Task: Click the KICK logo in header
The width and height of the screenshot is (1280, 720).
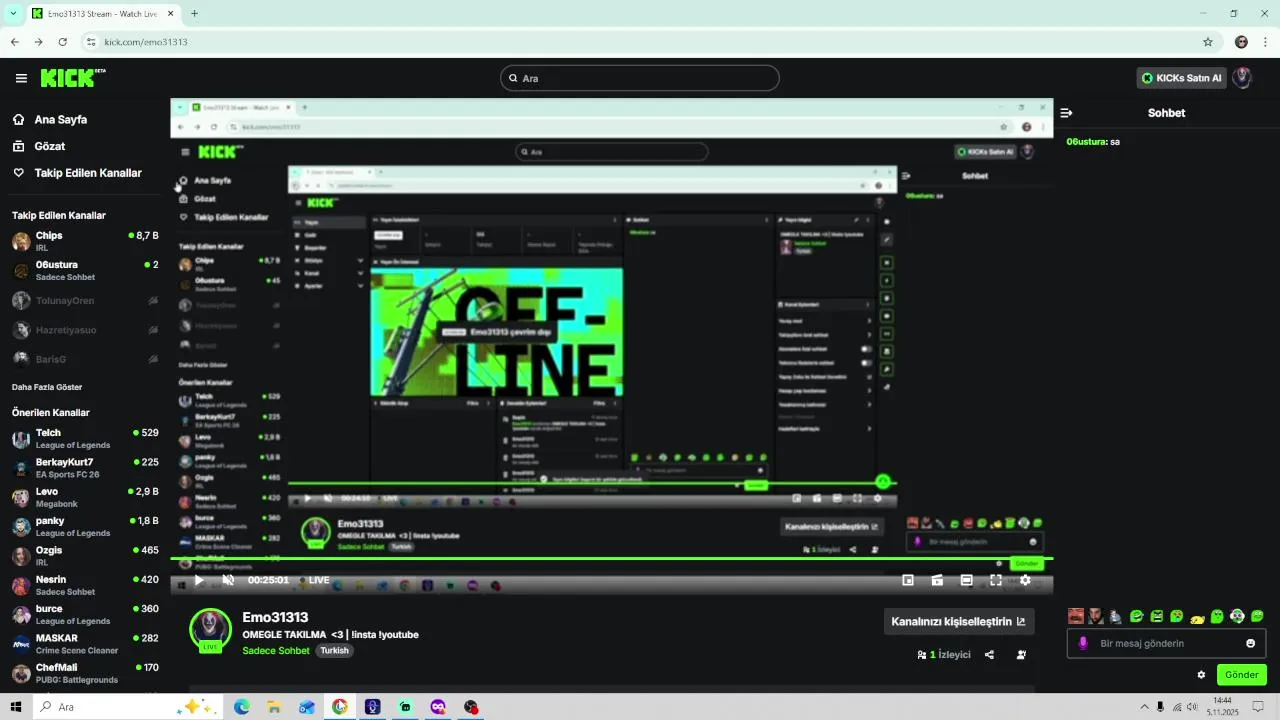Action: tap(73, 78)
